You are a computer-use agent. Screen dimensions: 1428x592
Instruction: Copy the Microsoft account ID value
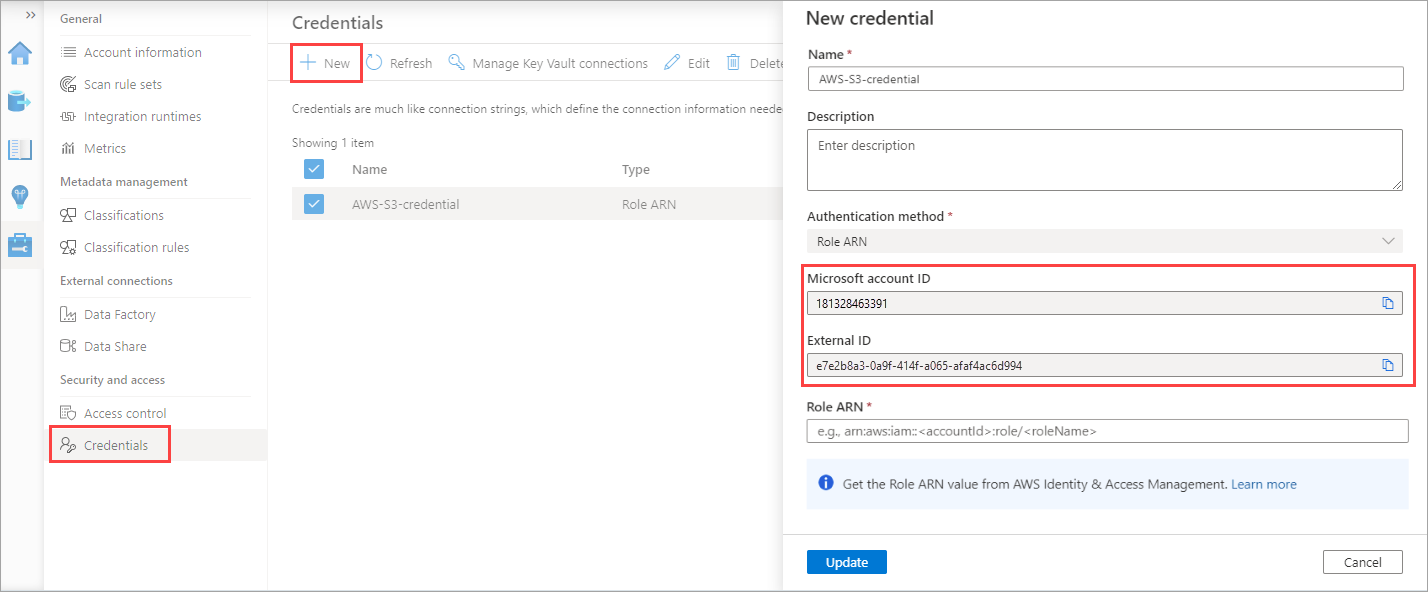(x=1387, y=303)
